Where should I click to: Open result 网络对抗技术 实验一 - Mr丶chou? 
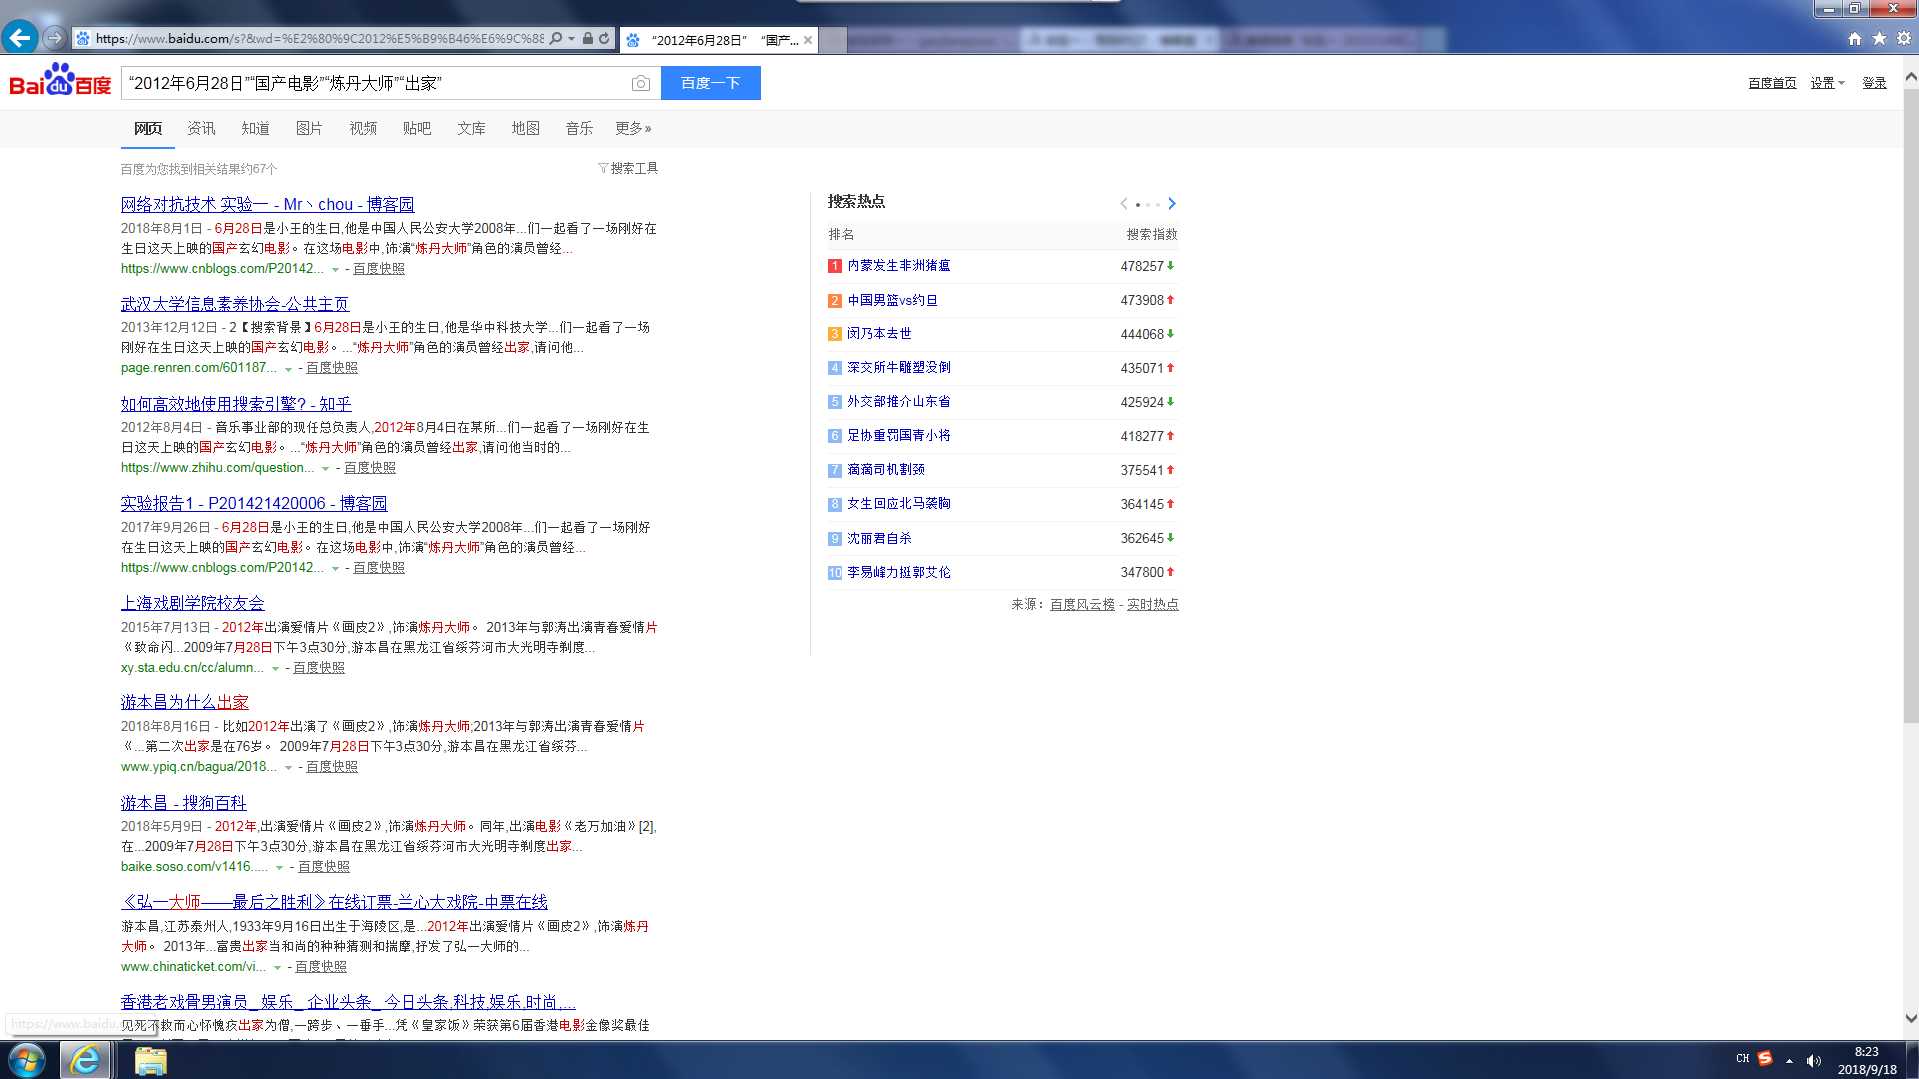267,204
